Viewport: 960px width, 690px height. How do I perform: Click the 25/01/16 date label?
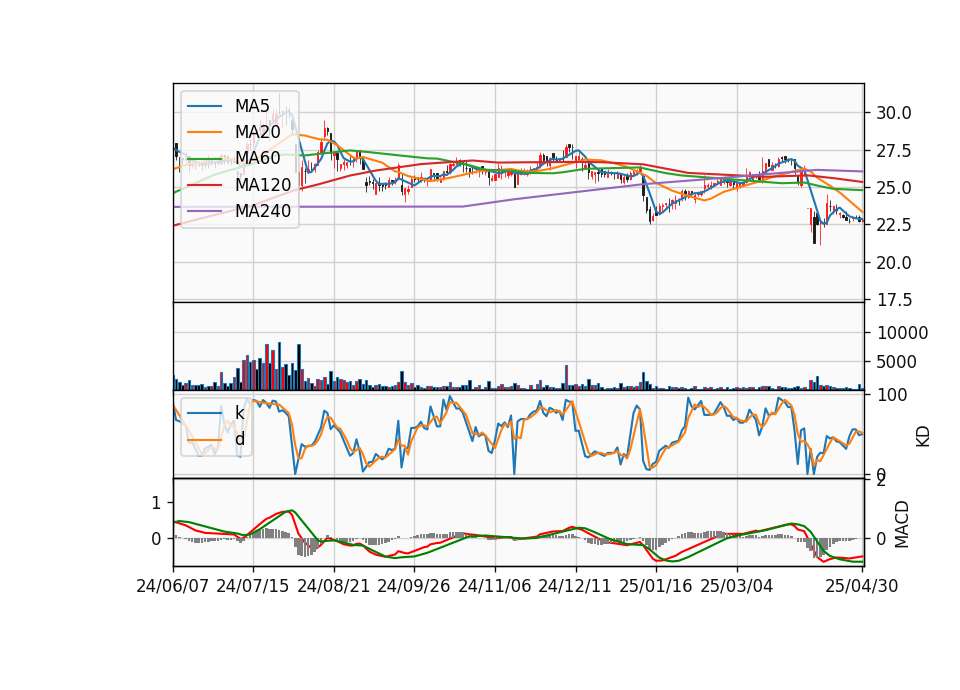coord(656,586)
